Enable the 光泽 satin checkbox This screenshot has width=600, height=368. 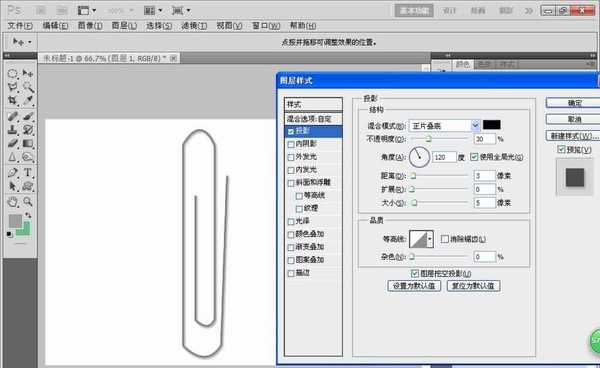pyautogui.click(x=291, y=222)
